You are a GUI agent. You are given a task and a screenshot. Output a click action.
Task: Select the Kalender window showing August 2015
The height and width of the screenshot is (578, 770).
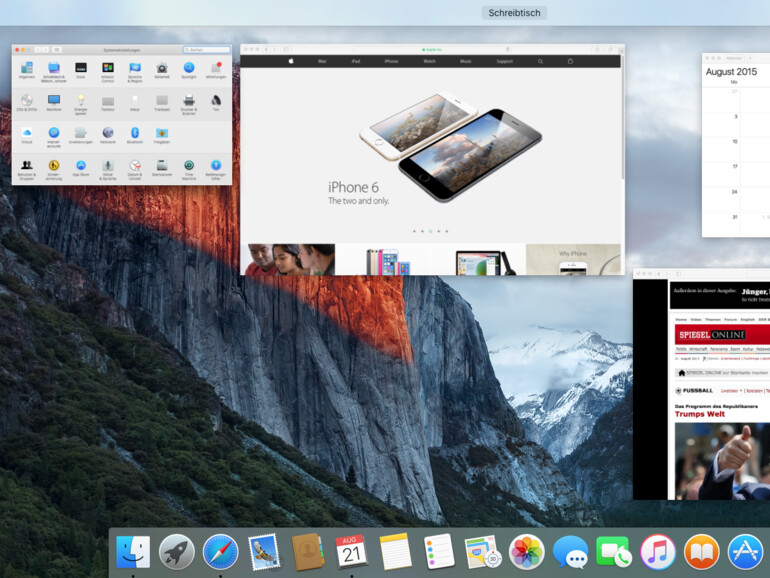[x=736, y=145]
